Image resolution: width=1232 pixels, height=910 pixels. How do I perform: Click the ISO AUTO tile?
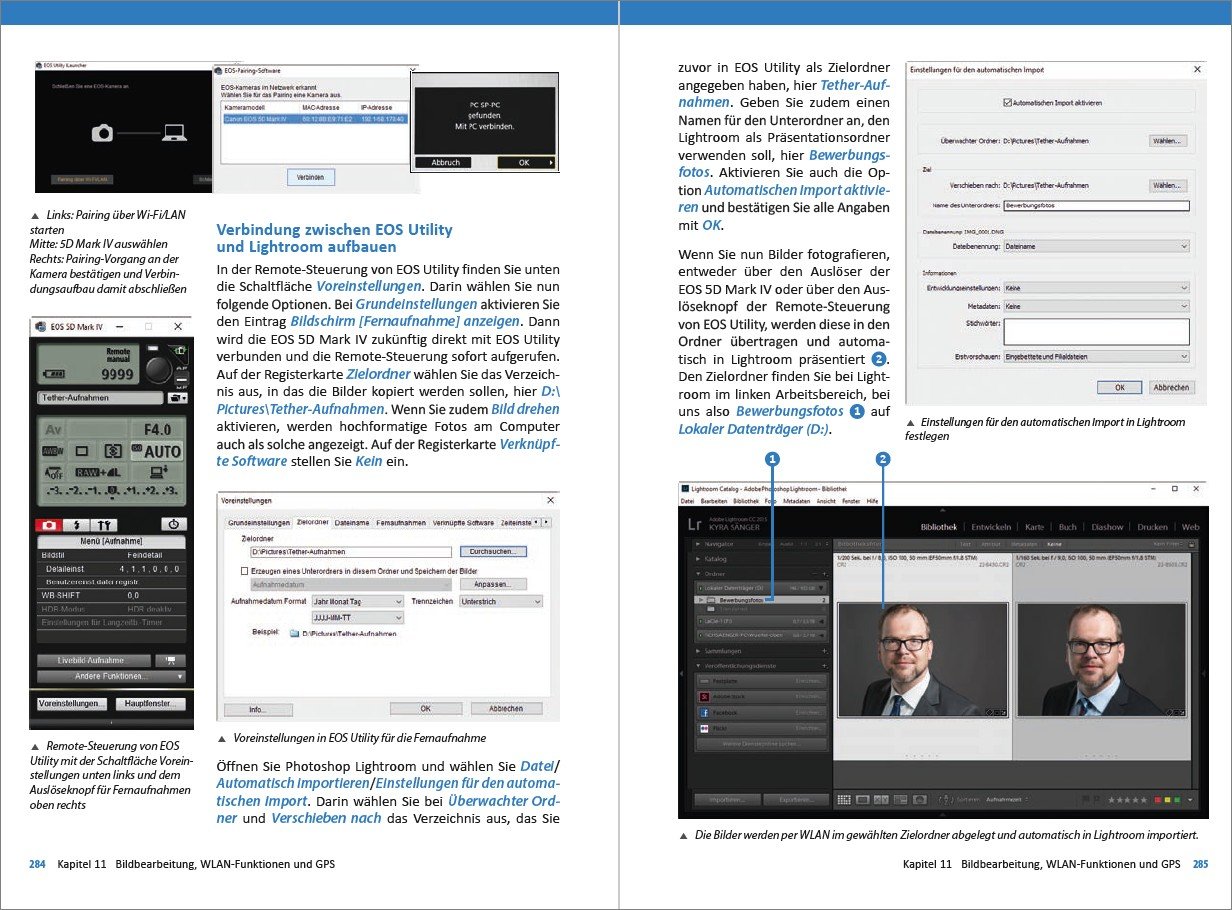(157, 450)
